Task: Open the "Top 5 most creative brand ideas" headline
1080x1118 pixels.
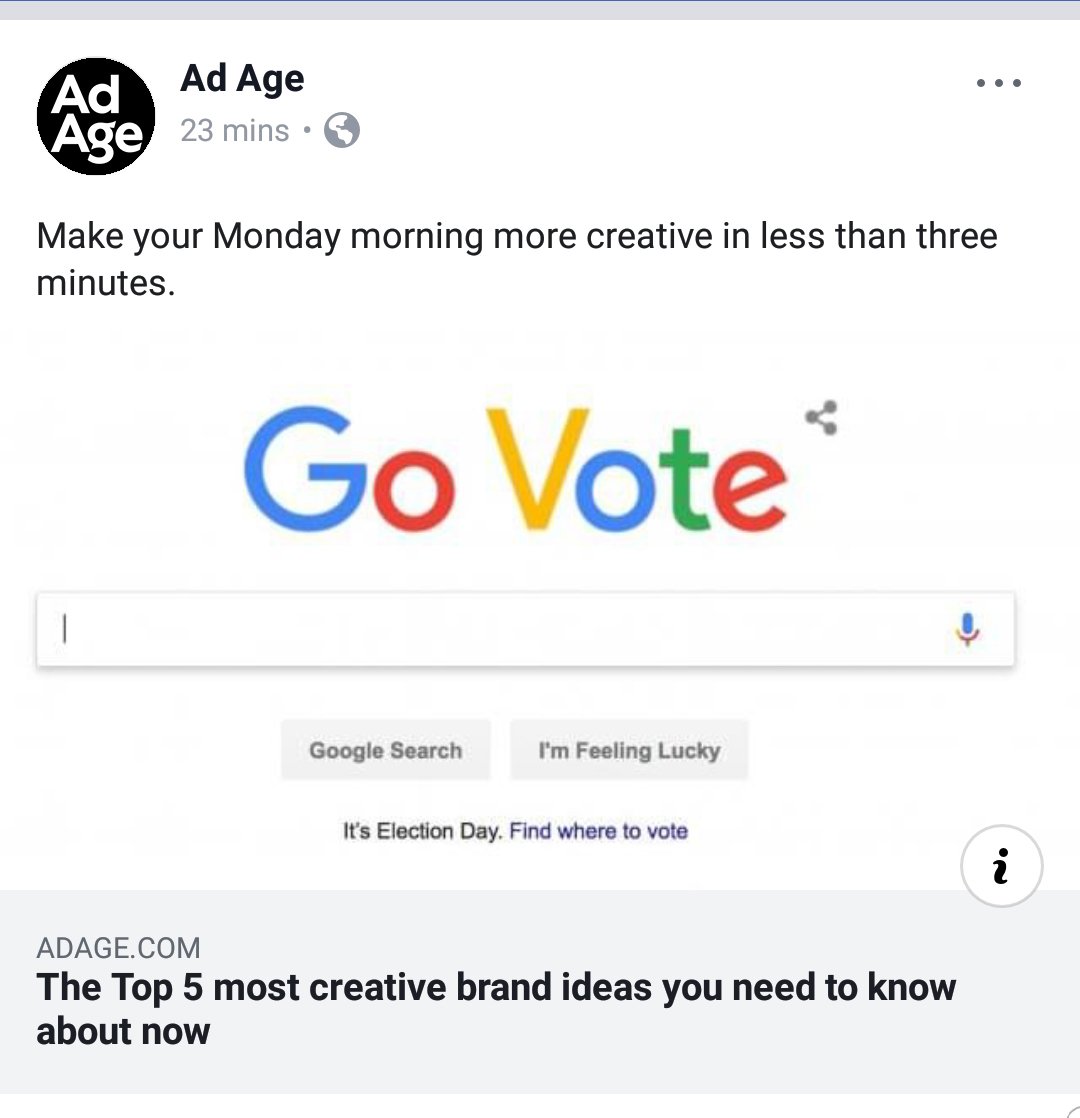Action: [x=496, y=1008]
